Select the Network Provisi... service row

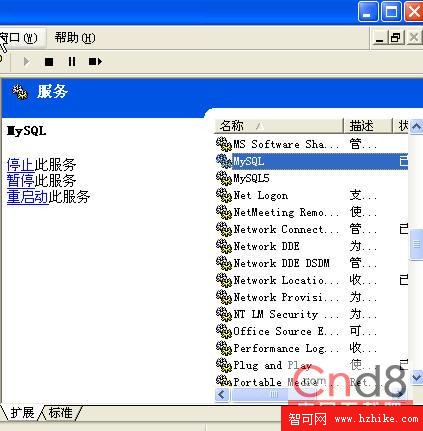click(x=311, y=297)
